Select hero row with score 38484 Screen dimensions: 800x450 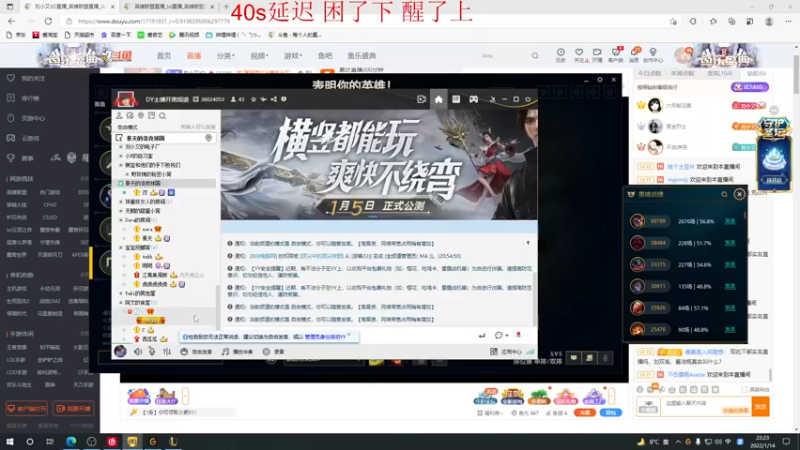(685, 243)
